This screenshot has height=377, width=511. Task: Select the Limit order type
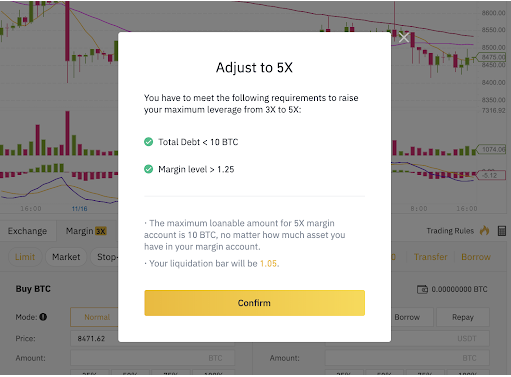[x=25, y=257]
